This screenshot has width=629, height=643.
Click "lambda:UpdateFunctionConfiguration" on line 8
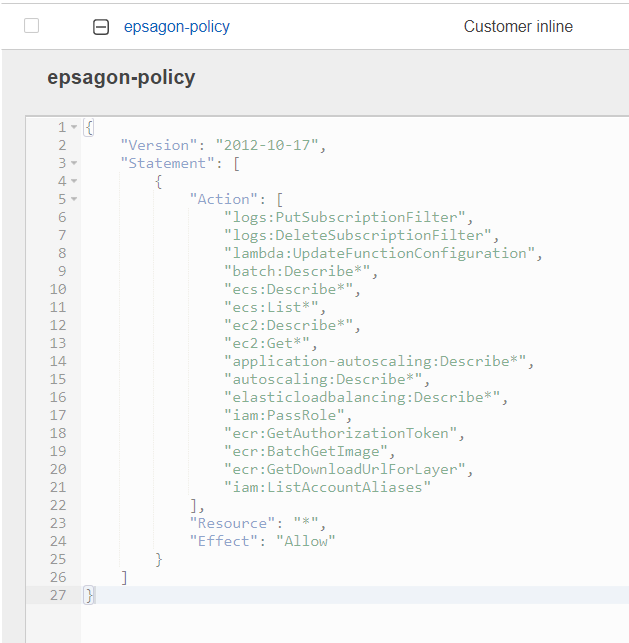click(379, 254)
